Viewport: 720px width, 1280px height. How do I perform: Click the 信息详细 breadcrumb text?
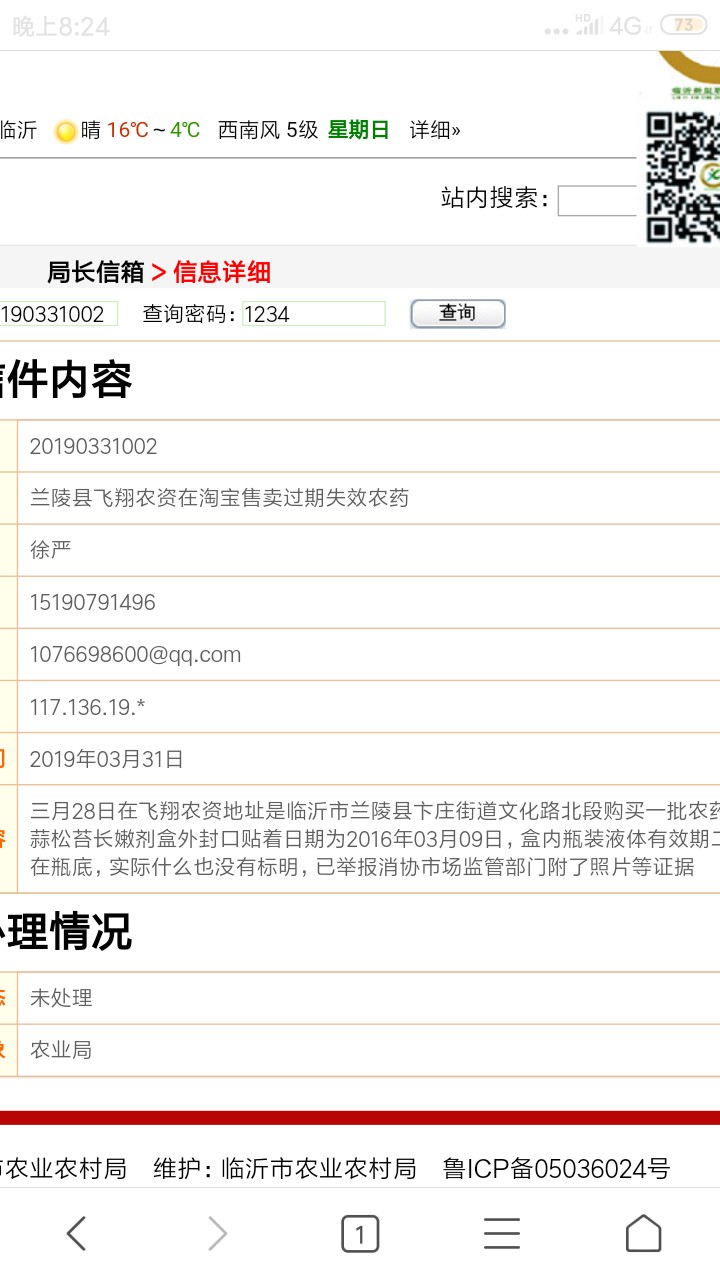222,272
